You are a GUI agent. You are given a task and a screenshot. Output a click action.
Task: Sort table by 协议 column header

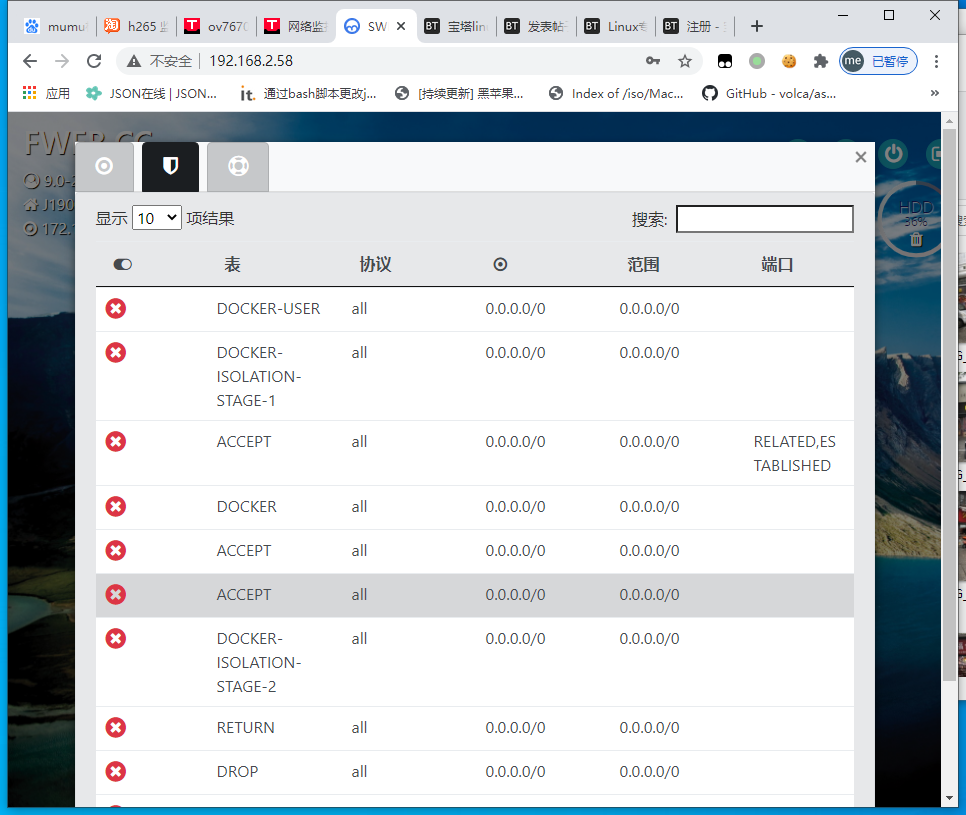point(375,265)
